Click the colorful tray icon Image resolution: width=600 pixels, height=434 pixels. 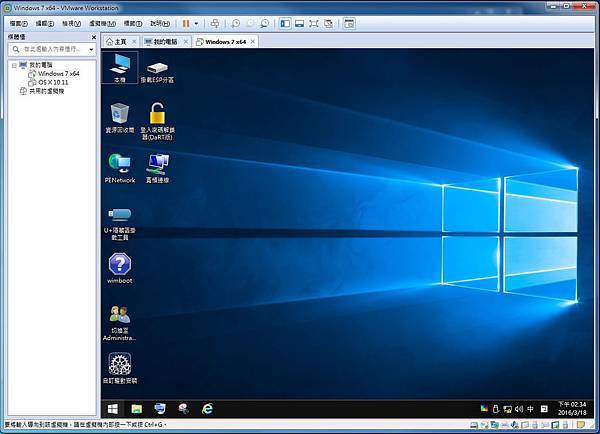point(484,409)
